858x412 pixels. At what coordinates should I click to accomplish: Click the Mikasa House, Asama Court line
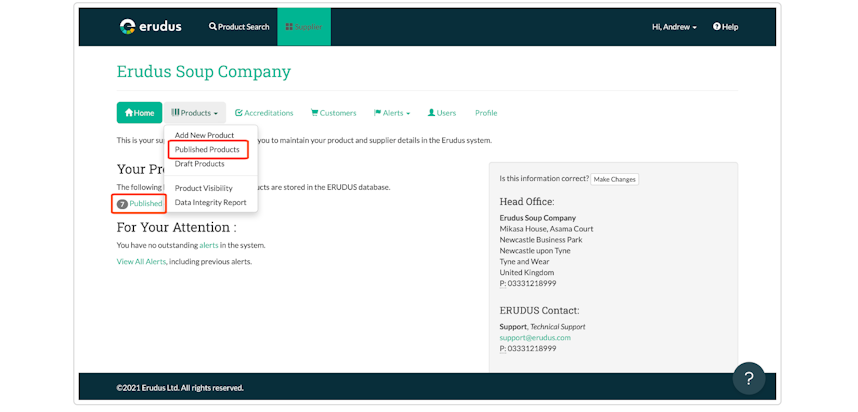tap(546, 229)
